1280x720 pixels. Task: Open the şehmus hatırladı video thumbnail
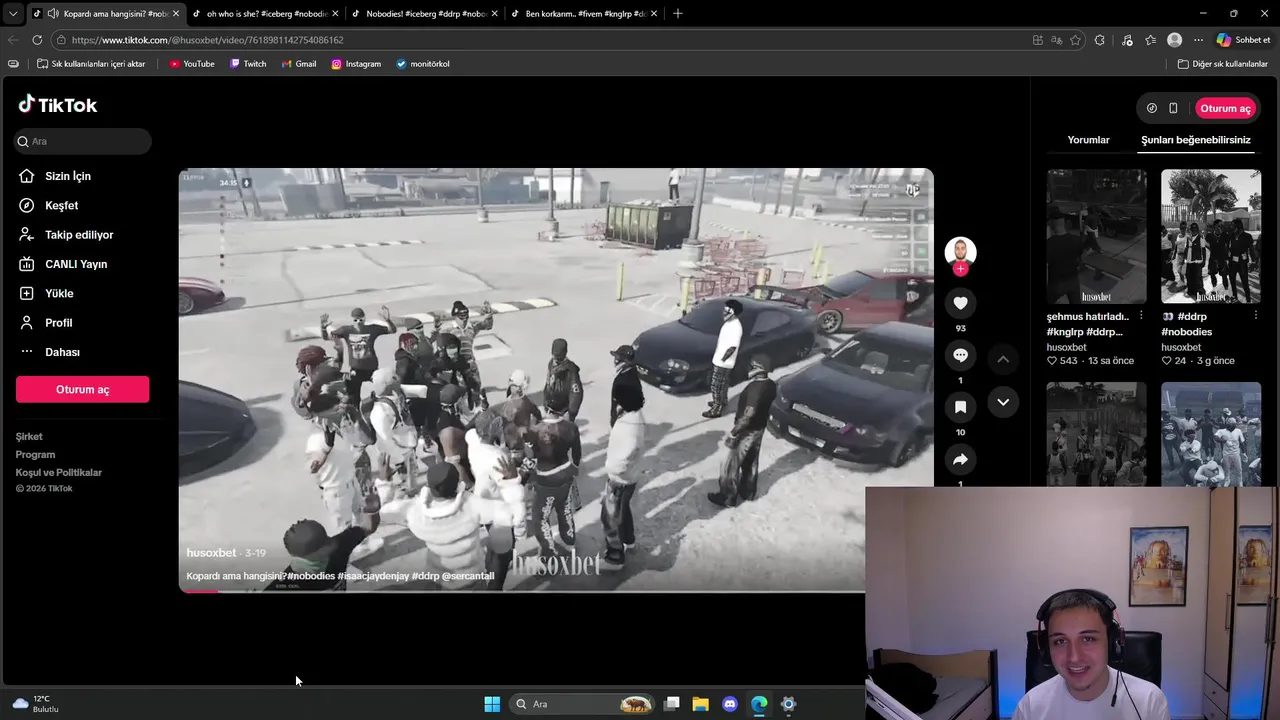[1096, 236]
